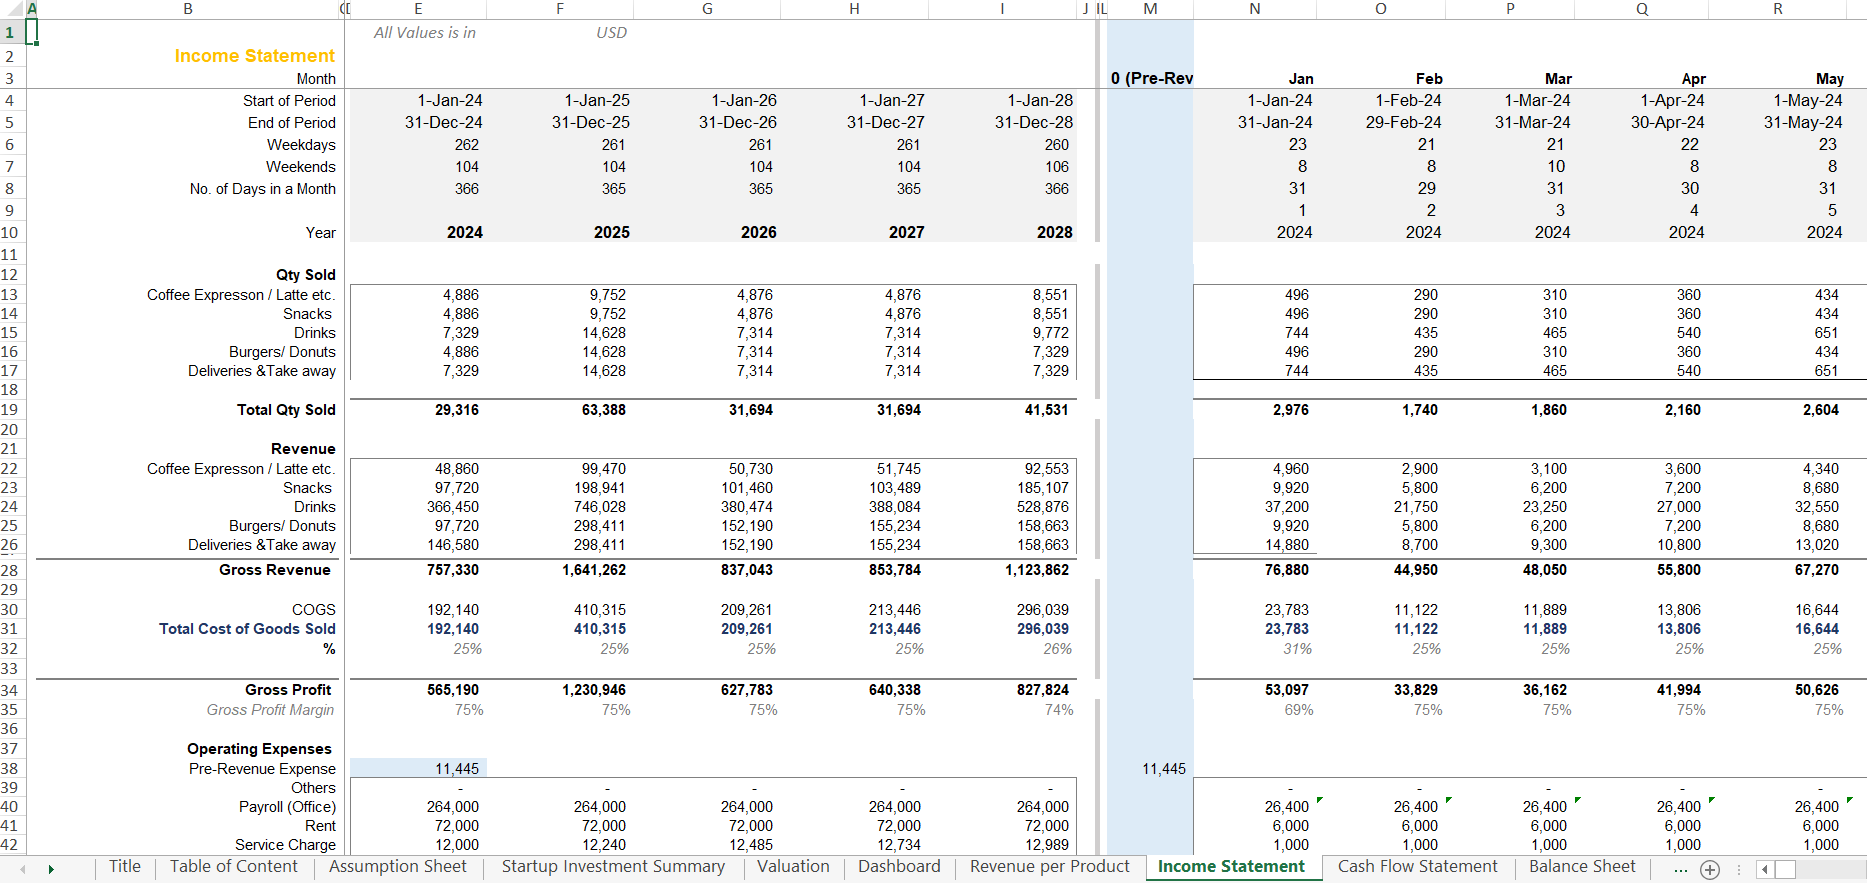Select the Income Statement tab
Screen dimensions: 1867x883
[x=1231, y=867]
